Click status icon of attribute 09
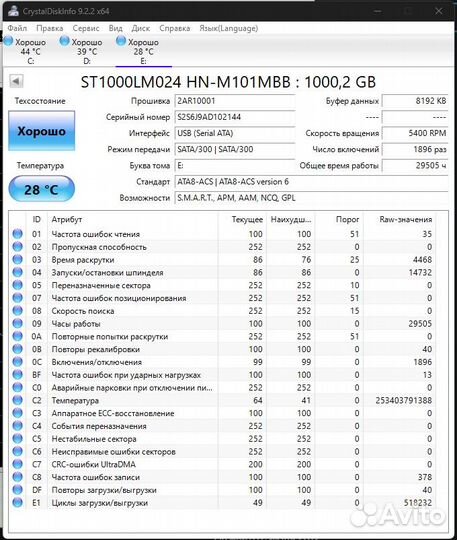This screenshot has width=457, height=540. point(17,323)
